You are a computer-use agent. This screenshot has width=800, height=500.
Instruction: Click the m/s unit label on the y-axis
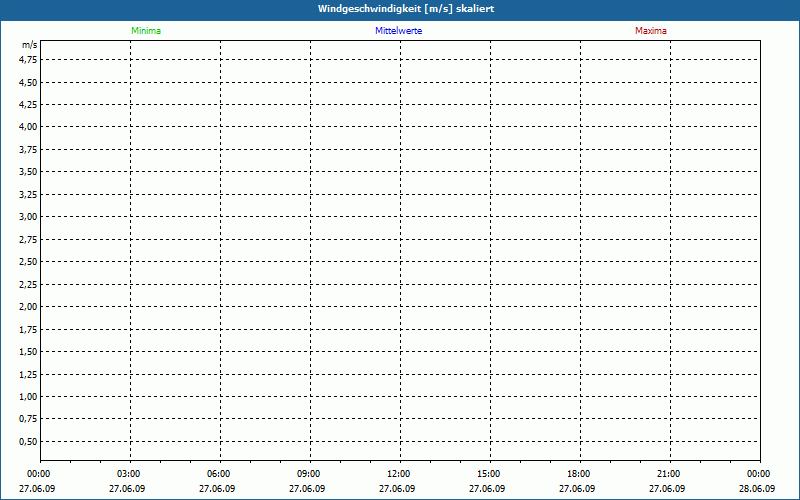click(x=30, y=46)
